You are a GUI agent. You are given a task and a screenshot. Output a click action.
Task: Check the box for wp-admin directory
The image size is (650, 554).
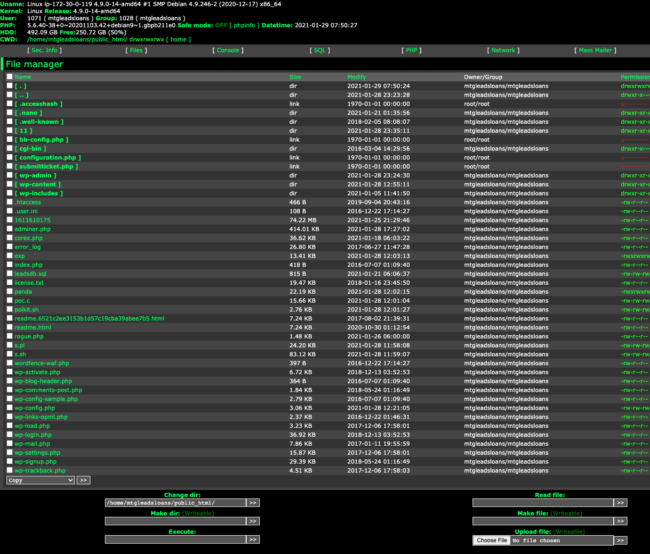click(10, 175)
